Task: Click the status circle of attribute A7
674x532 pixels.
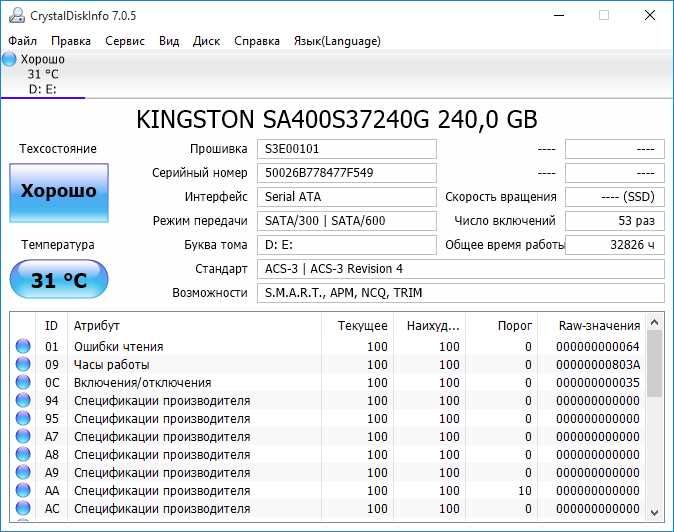Action: (x=23, y=436)
